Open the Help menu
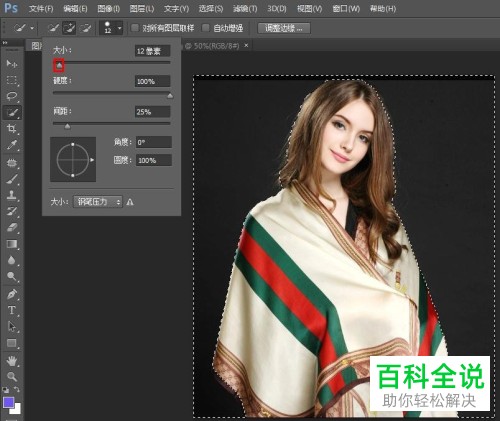 pyautogui.click(x=383, y=9)
